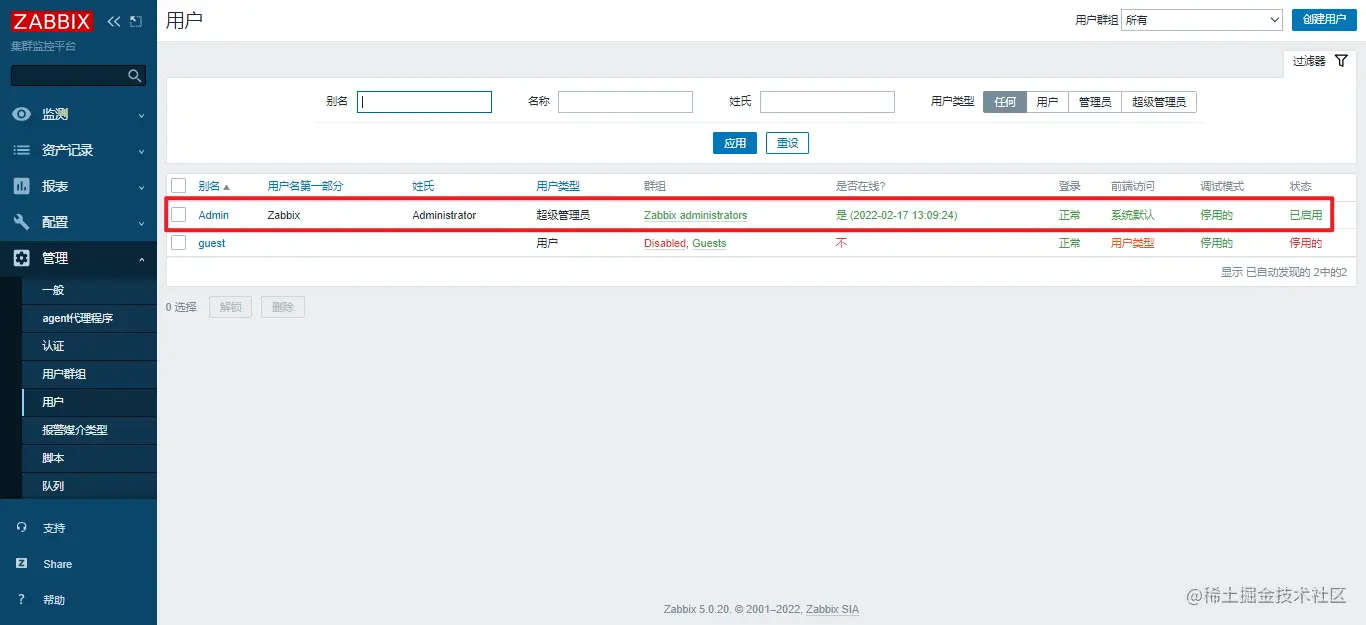Image resolution: width=1366 pixels, height=625 pixels.
Task: Click guest's 停用的 status link
Action: [x=1306, y=243]
